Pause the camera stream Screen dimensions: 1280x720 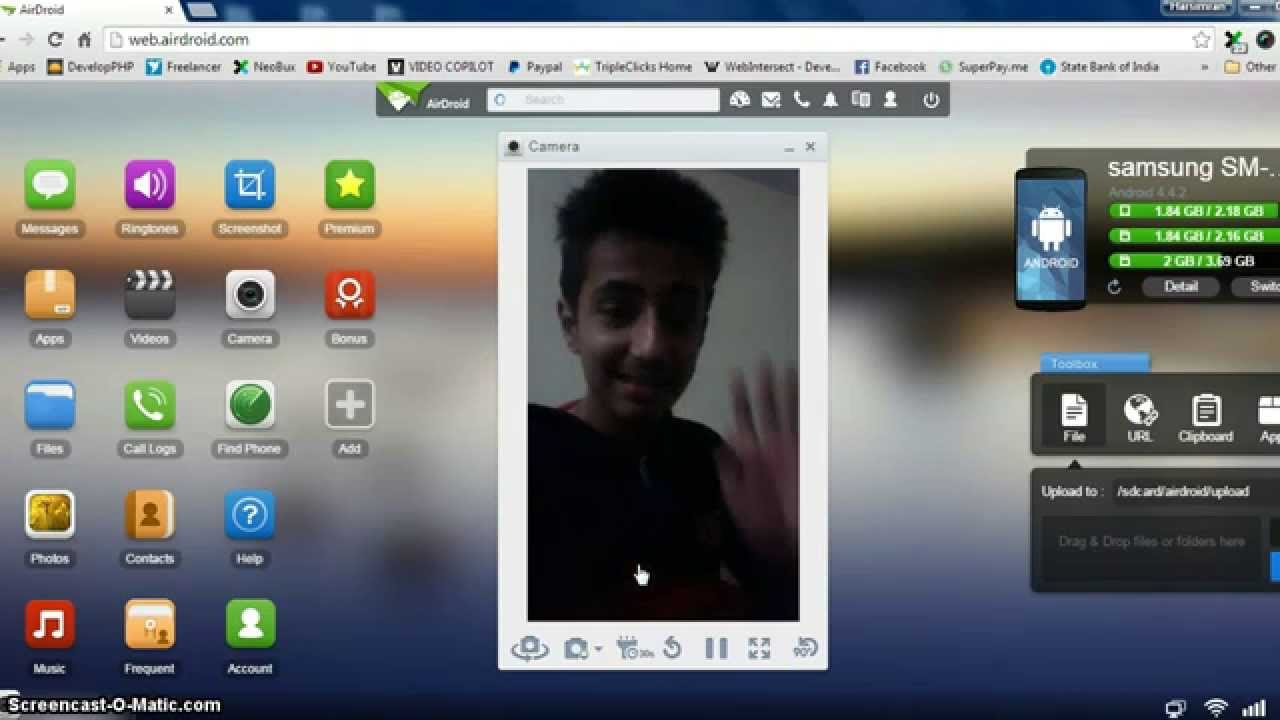[716, 649]
